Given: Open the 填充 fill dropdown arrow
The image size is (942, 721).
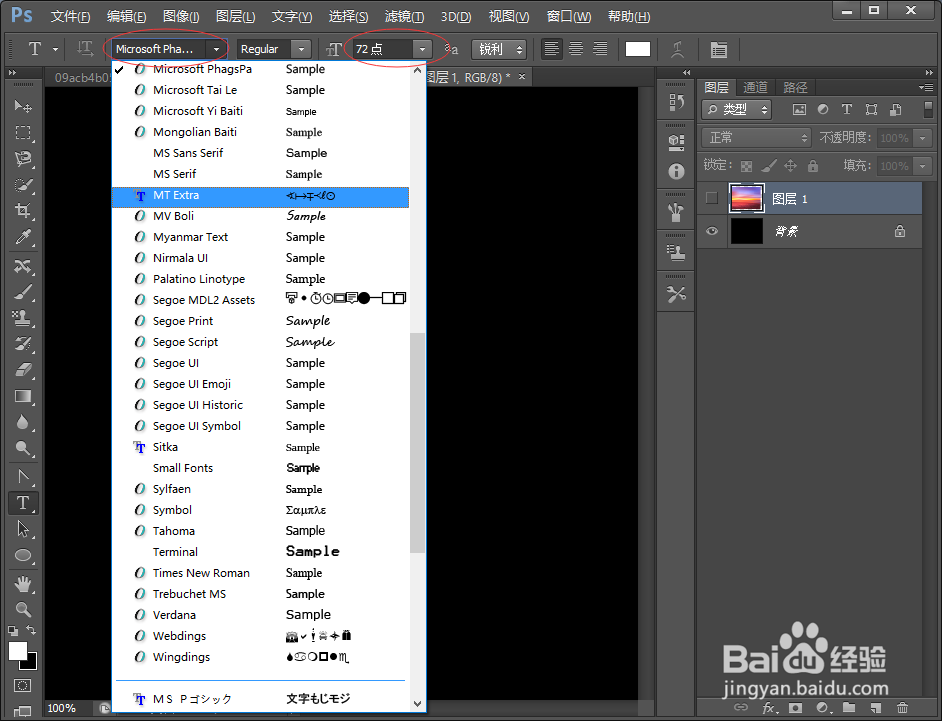Looking at the screenshot, I should (923, 166).
